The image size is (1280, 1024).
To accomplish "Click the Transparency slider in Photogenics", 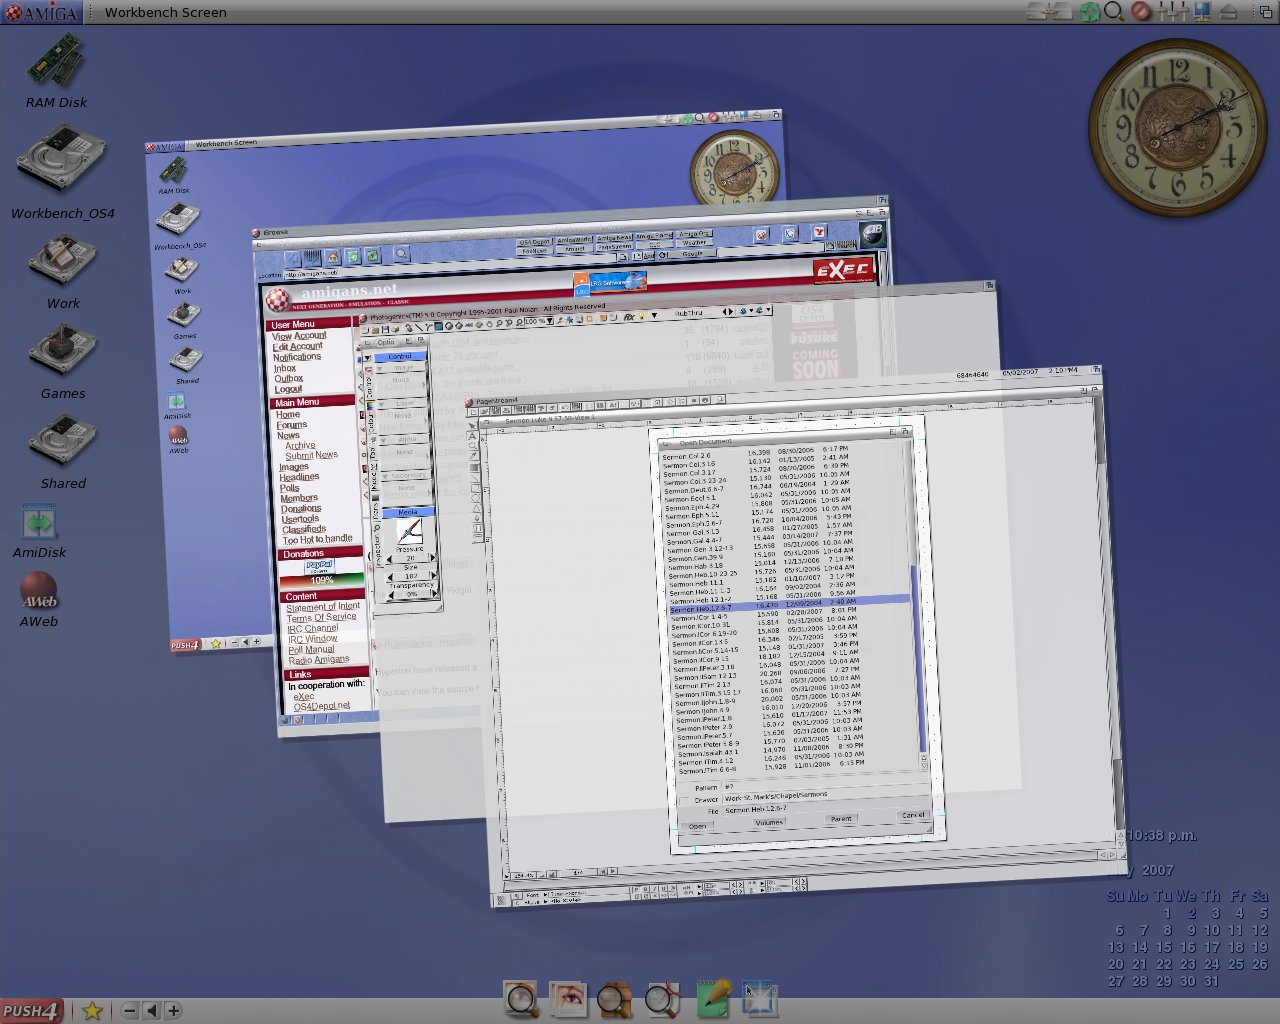I will (x=412, y=594).
